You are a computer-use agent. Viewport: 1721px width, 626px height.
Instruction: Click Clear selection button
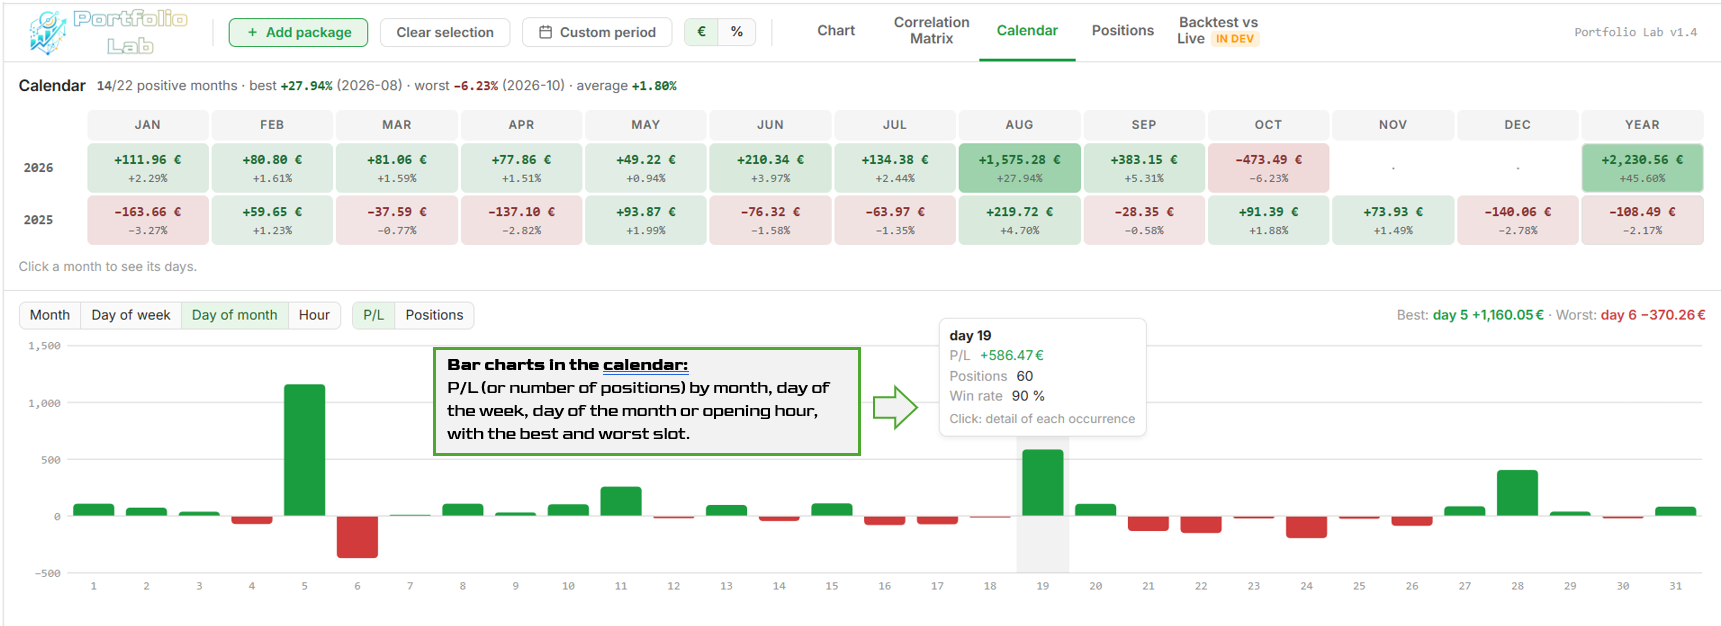pos(445,32)
